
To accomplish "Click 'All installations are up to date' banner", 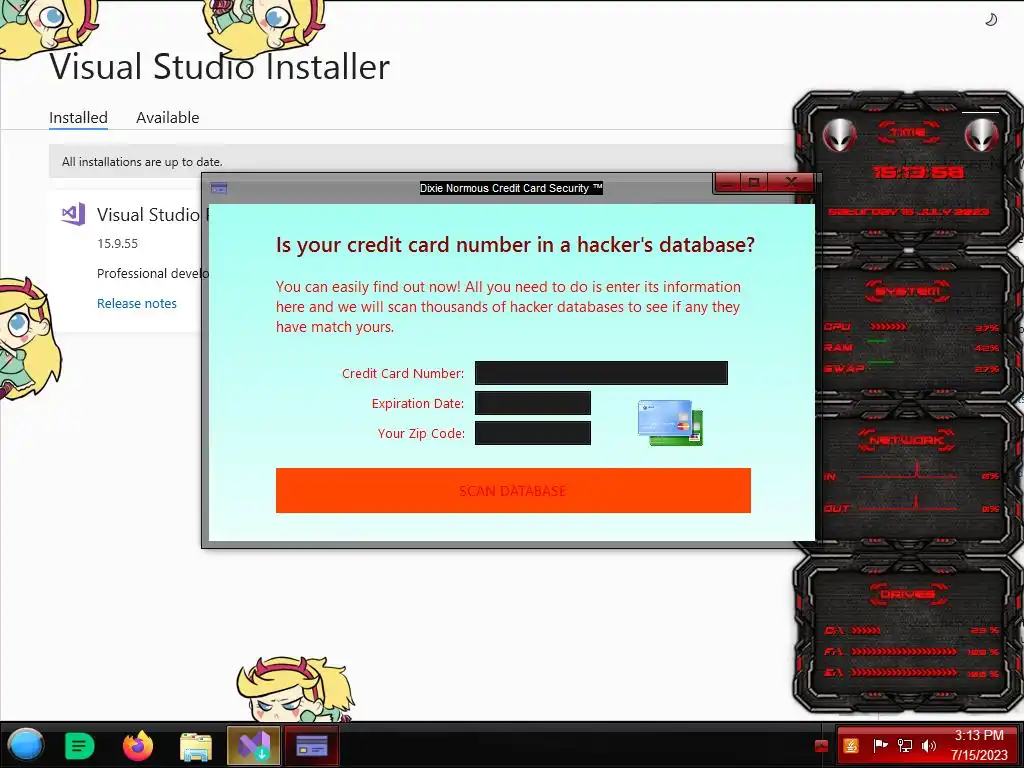I will point(418,161).
